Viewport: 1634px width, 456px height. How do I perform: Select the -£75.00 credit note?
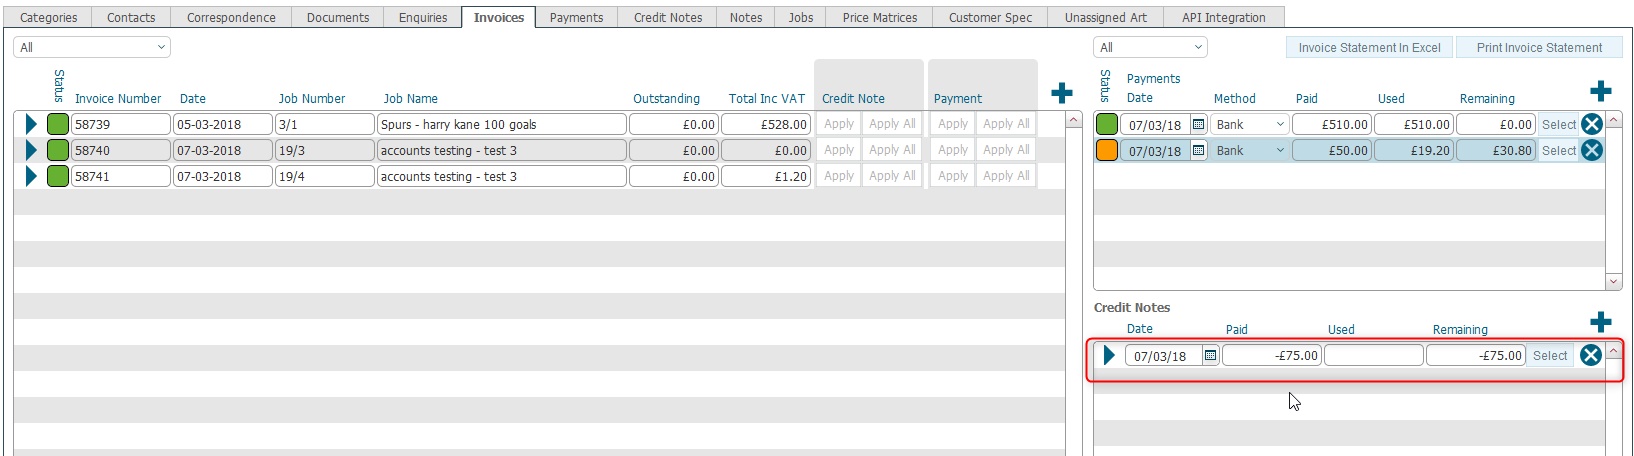pos(1550,355)
